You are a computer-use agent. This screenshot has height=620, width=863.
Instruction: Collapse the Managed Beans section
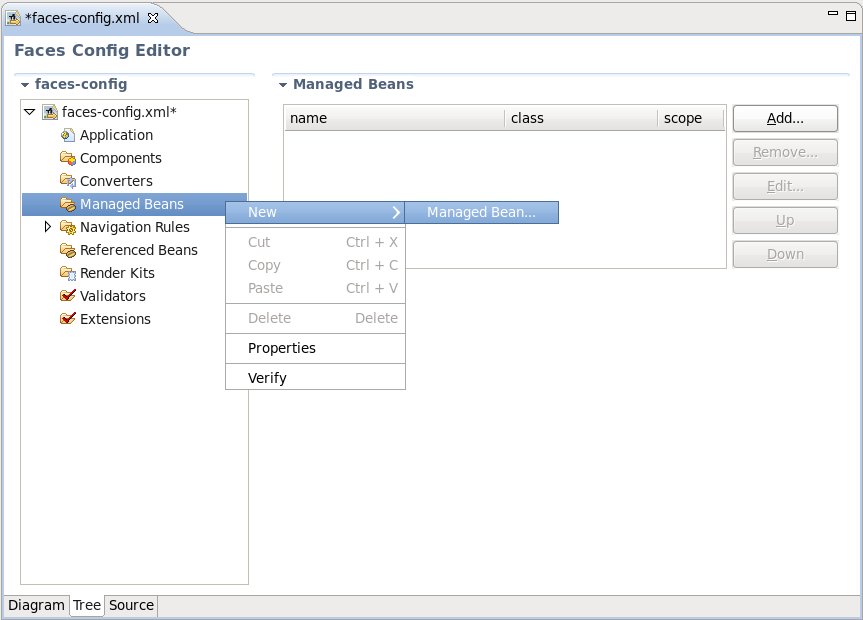click(x=283, y=85)
